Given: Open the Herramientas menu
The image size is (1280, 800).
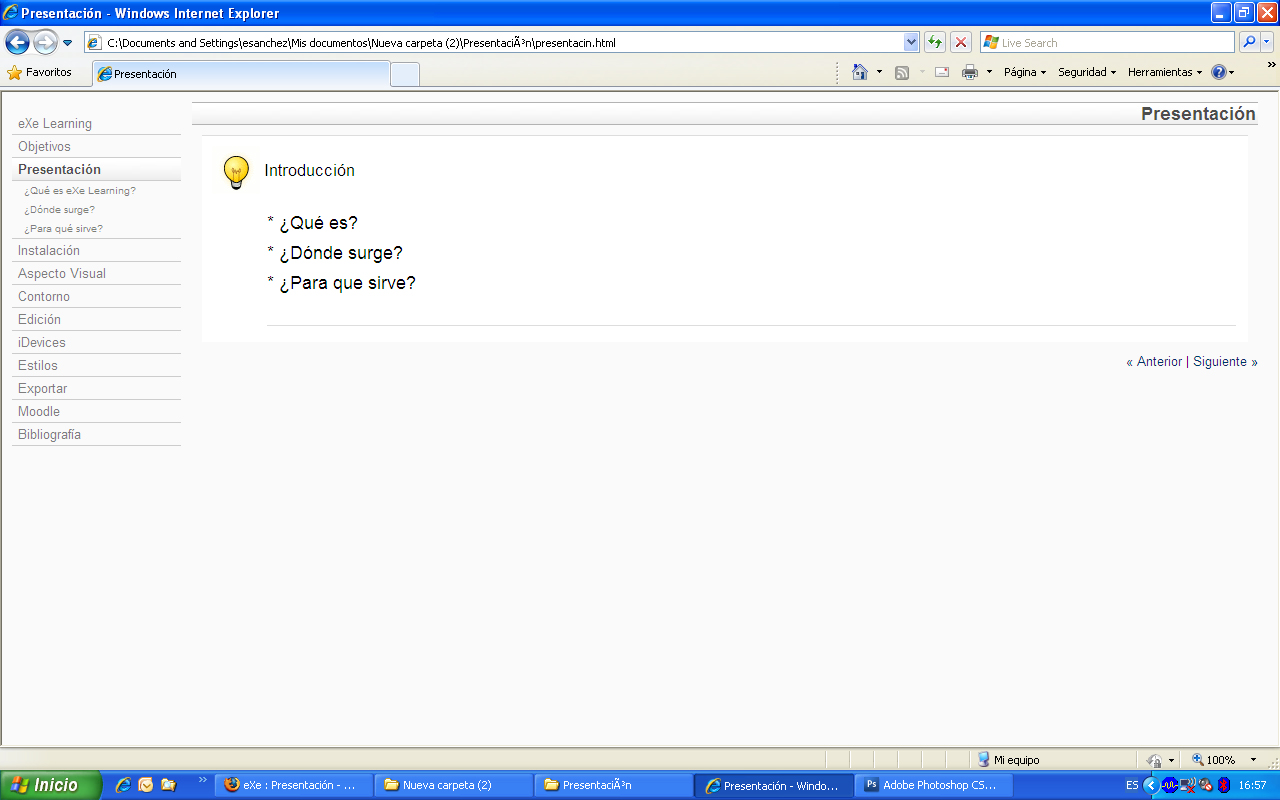Looking at the screenshot, I should pos(1164,72).
